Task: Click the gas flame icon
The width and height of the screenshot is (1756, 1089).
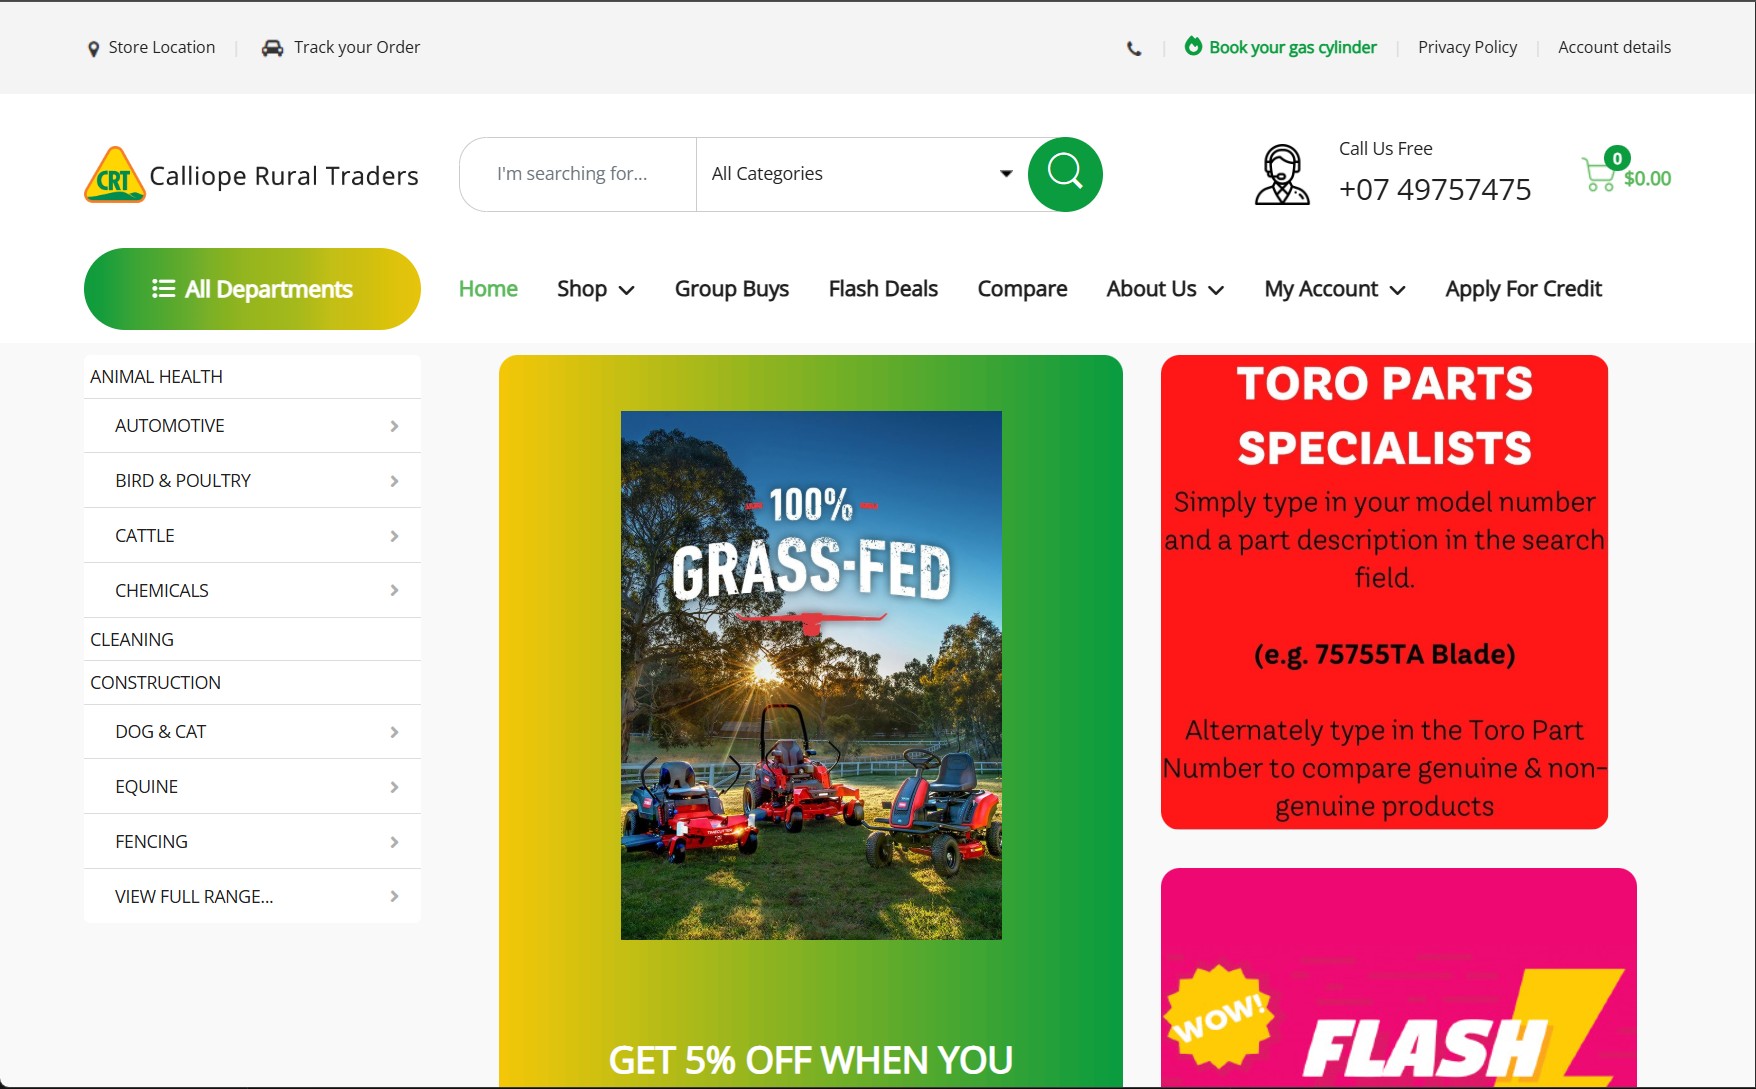Action: pos(1193,46)
